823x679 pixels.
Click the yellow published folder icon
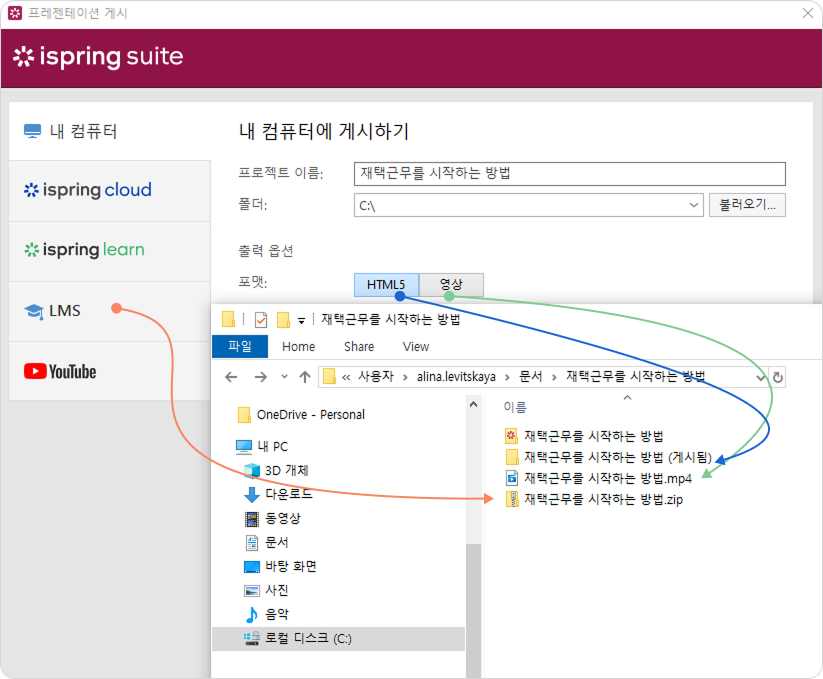(x=512, y=457)
